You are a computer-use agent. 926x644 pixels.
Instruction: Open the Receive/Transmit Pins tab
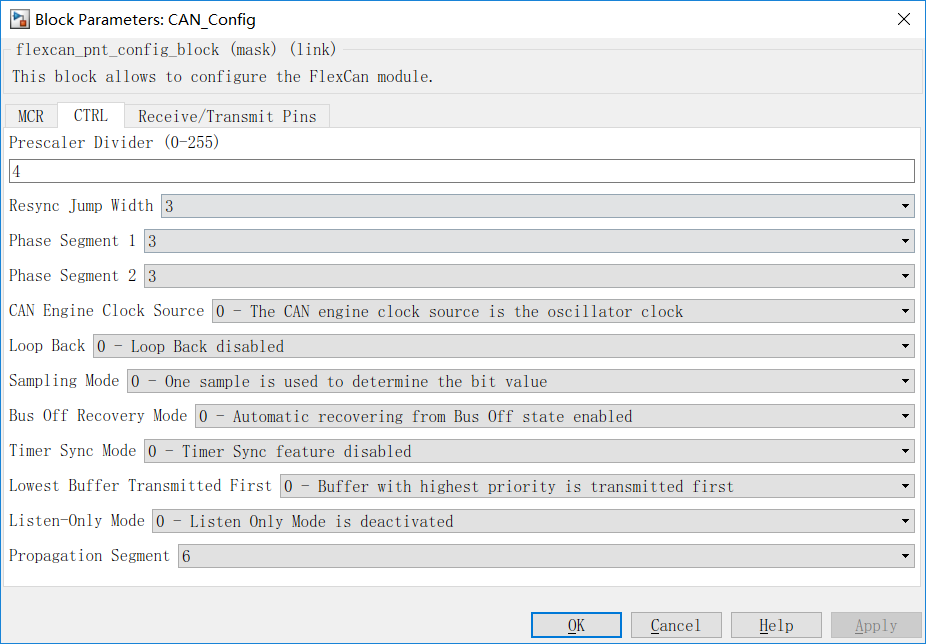click(x=227, y=116)
